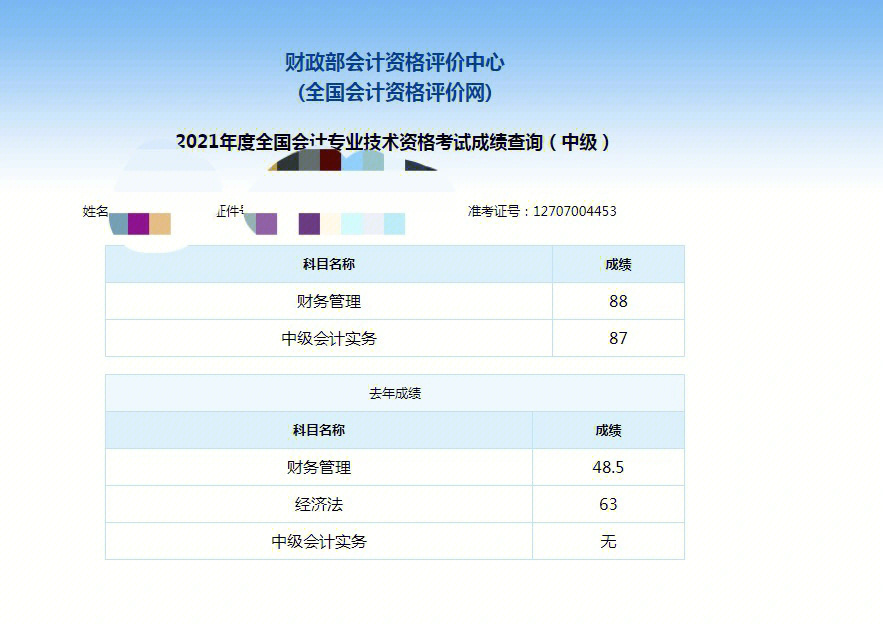Click the score 48.5 cell
This screenshot has width=883, height=631.
(x=608, y=467)
